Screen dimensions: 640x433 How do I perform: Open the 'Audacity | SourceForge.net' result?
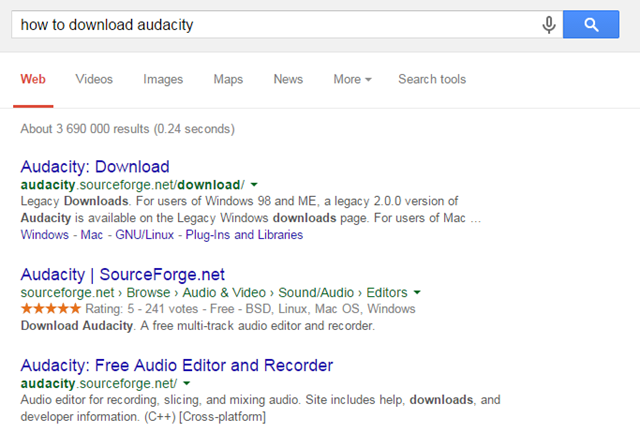[x=122, y=274]
